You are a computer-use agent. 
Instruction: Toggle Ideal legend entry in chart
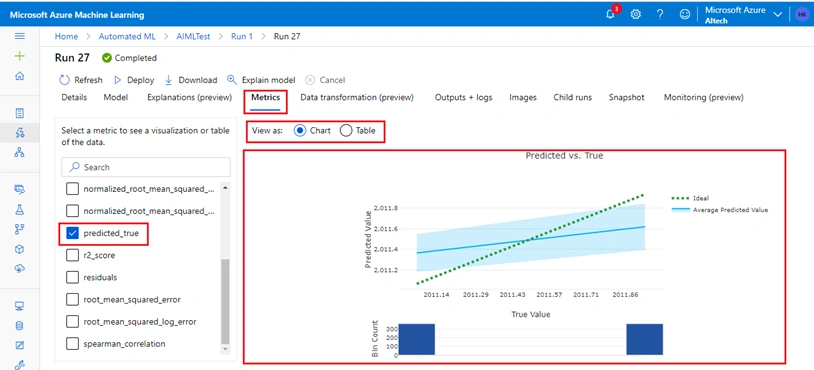[x=690, y=198]
